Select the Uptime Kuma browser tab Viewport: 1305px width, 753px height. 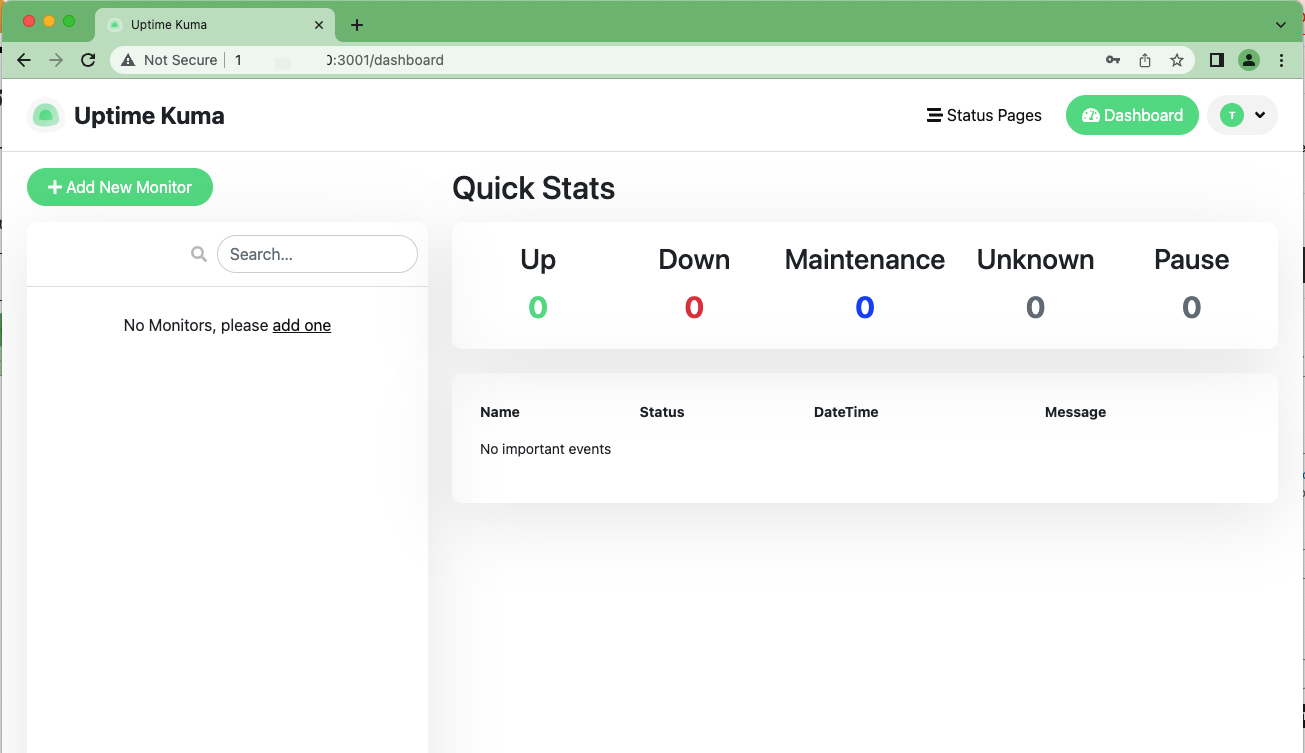coord(215,24)
